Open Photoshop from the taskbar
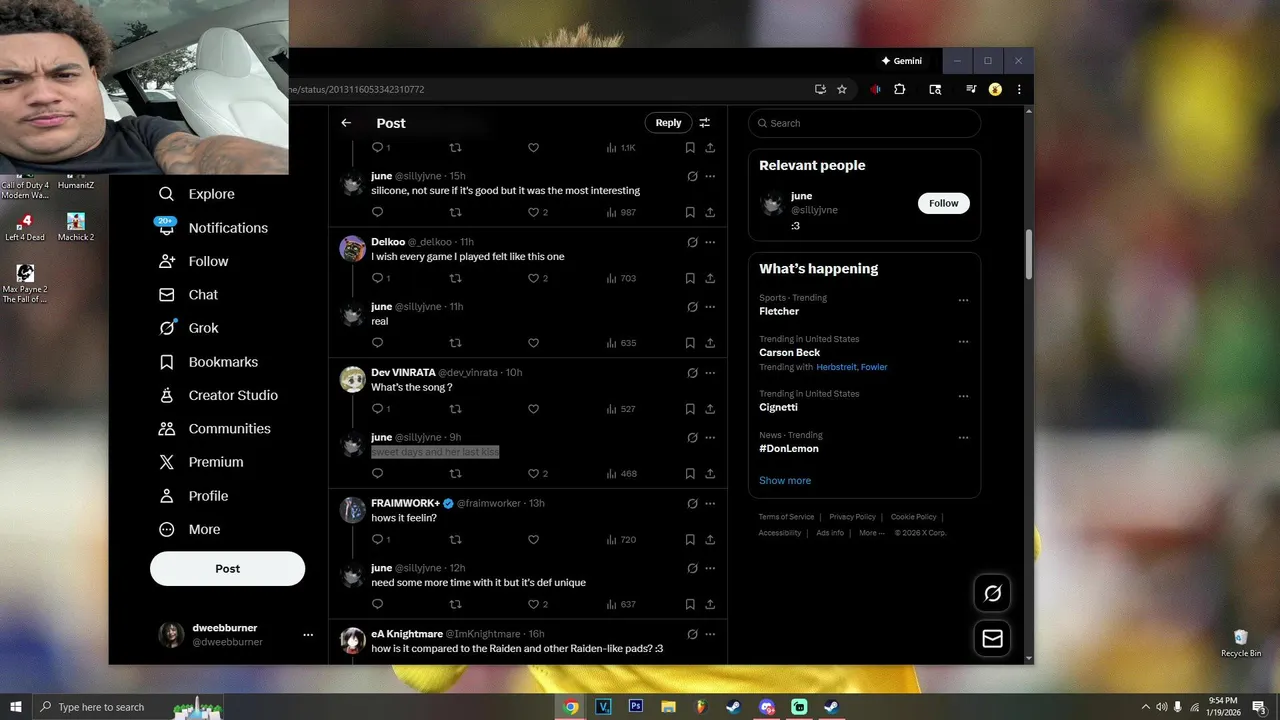Viewport: 1280px width, 720px height. (635, 707)
